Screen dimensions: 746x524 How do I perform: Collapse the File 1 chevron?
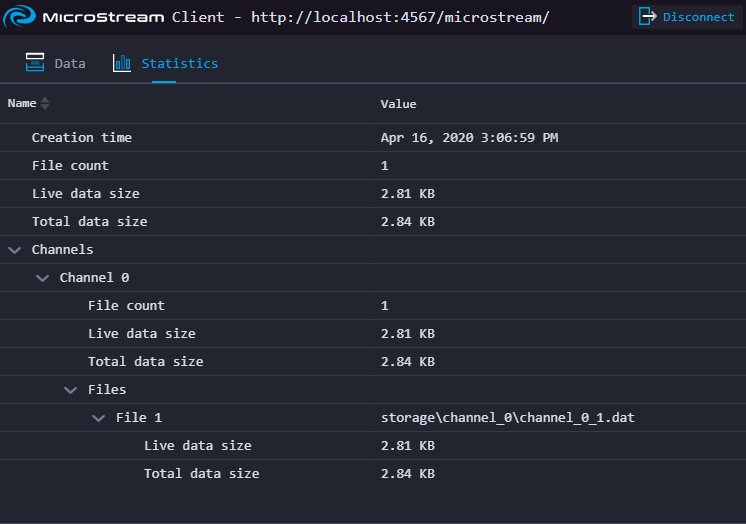(98, 418)
